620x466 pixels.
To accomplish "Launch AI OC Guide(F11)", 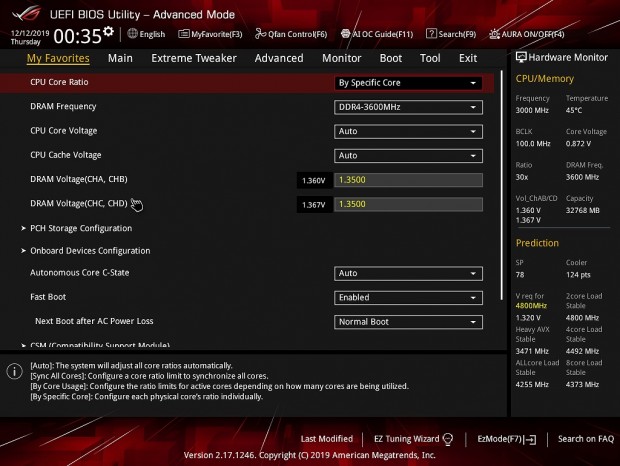I will point(377,34).
